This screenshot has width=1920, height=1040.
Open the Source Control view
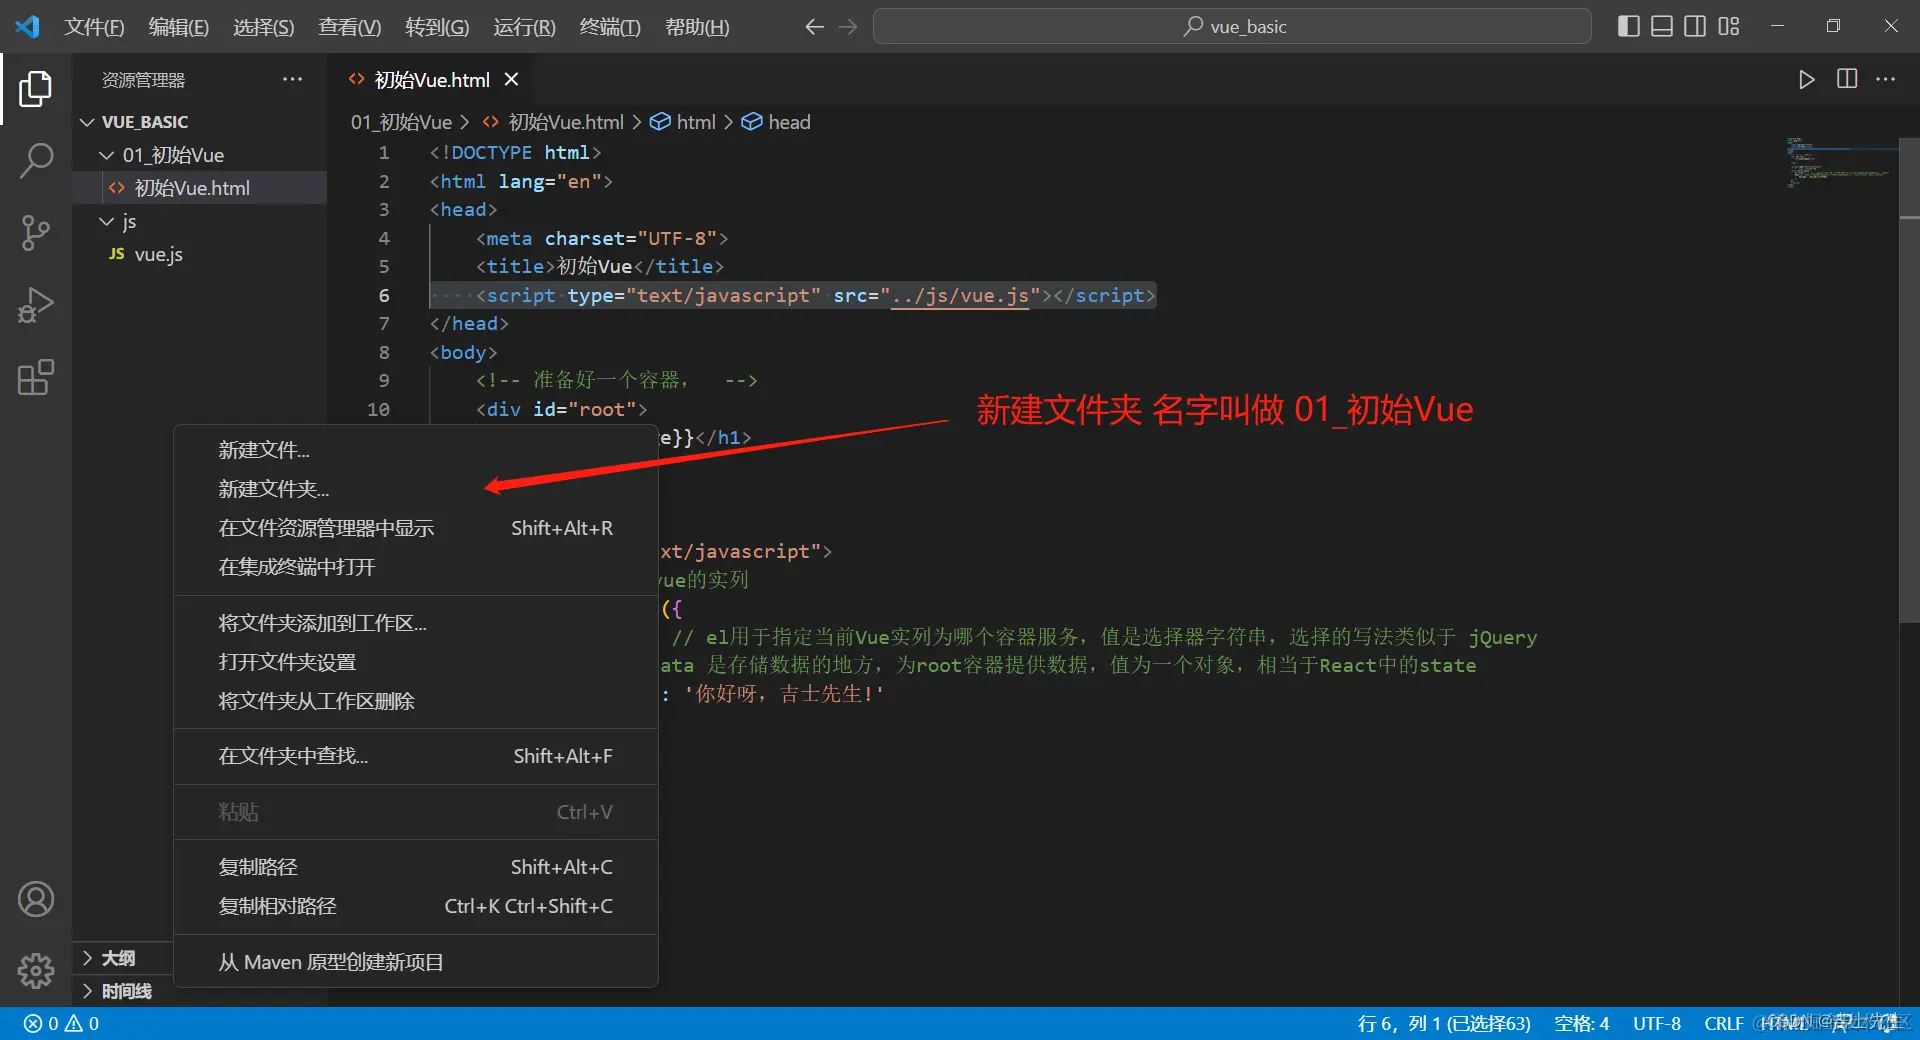tap(36, 233)
